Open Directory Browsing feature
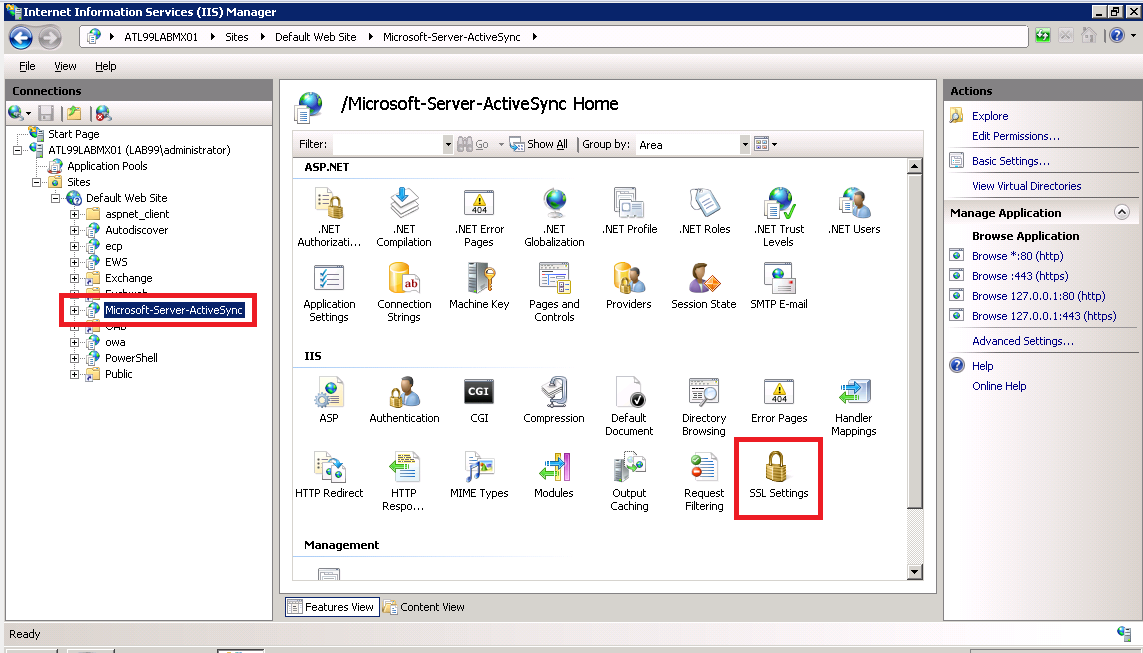Screen dimensions: 1143x653 tap(703, 406)
